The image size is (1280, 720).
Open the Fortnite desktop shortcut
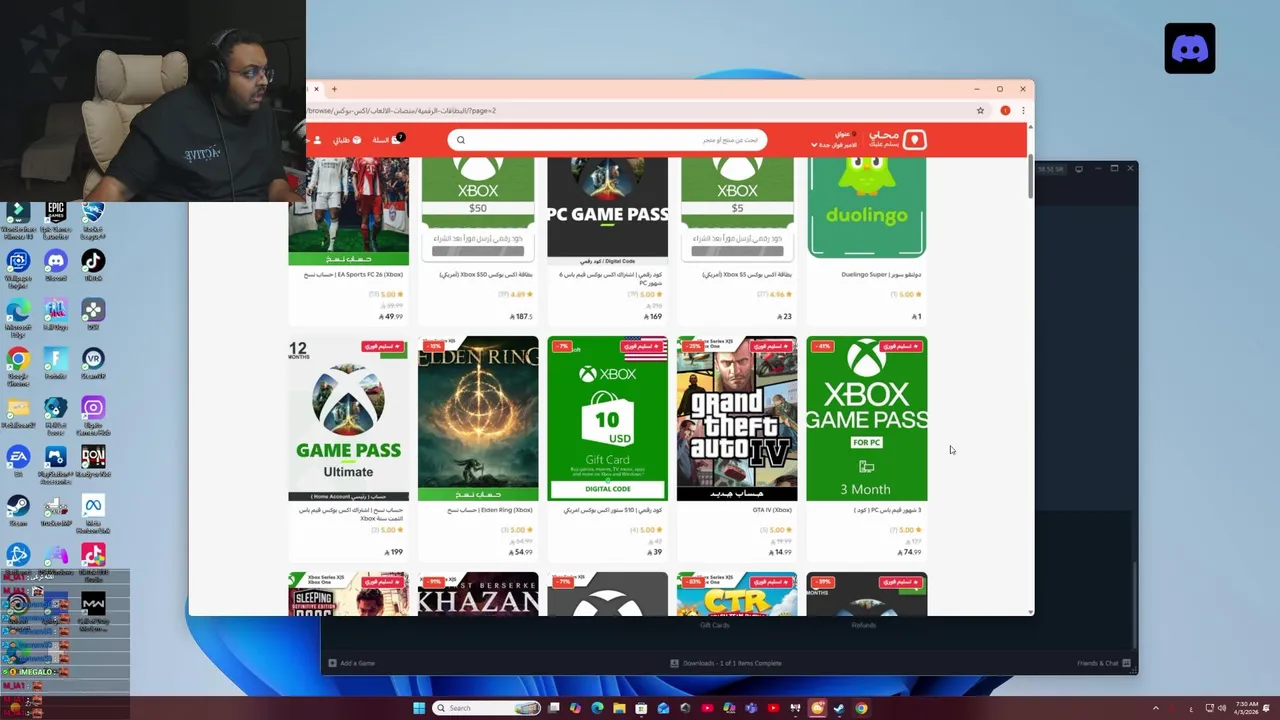click(x=56, y=363)
